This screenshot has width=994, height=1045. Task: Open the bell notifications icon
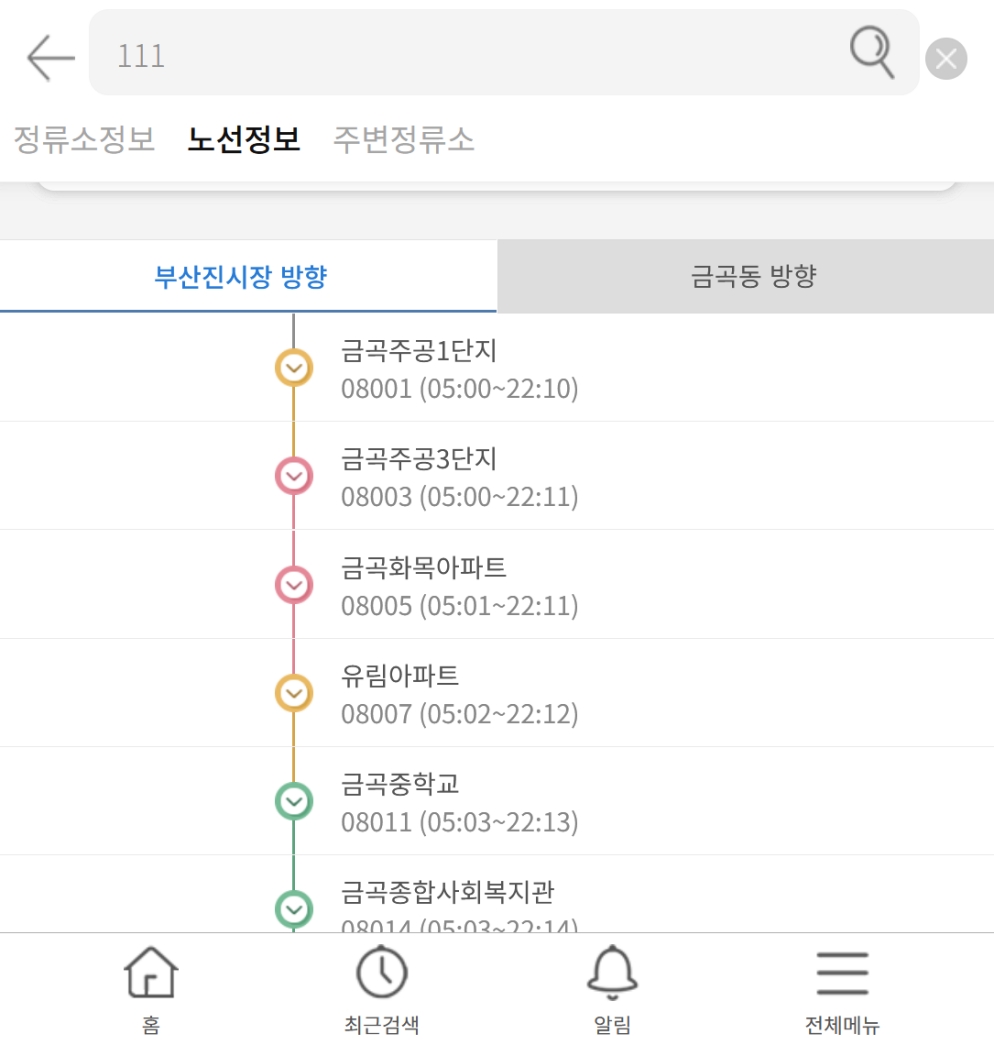[612, 972]
